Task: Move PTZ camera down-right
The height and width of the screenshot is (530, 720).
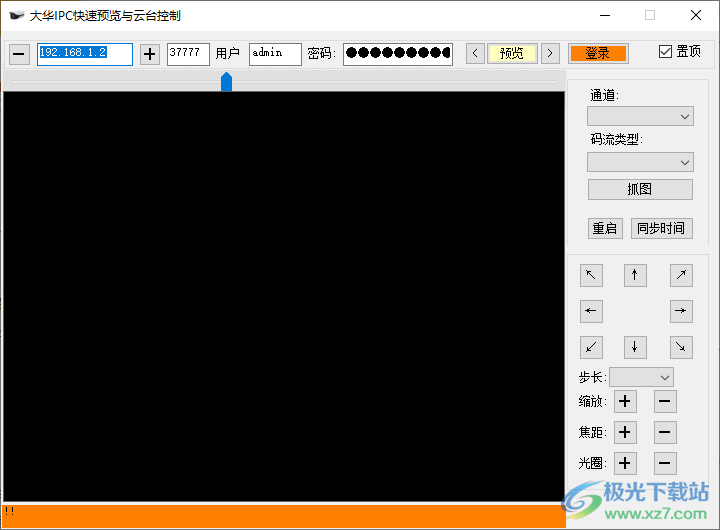Action: tap(681, 347)
